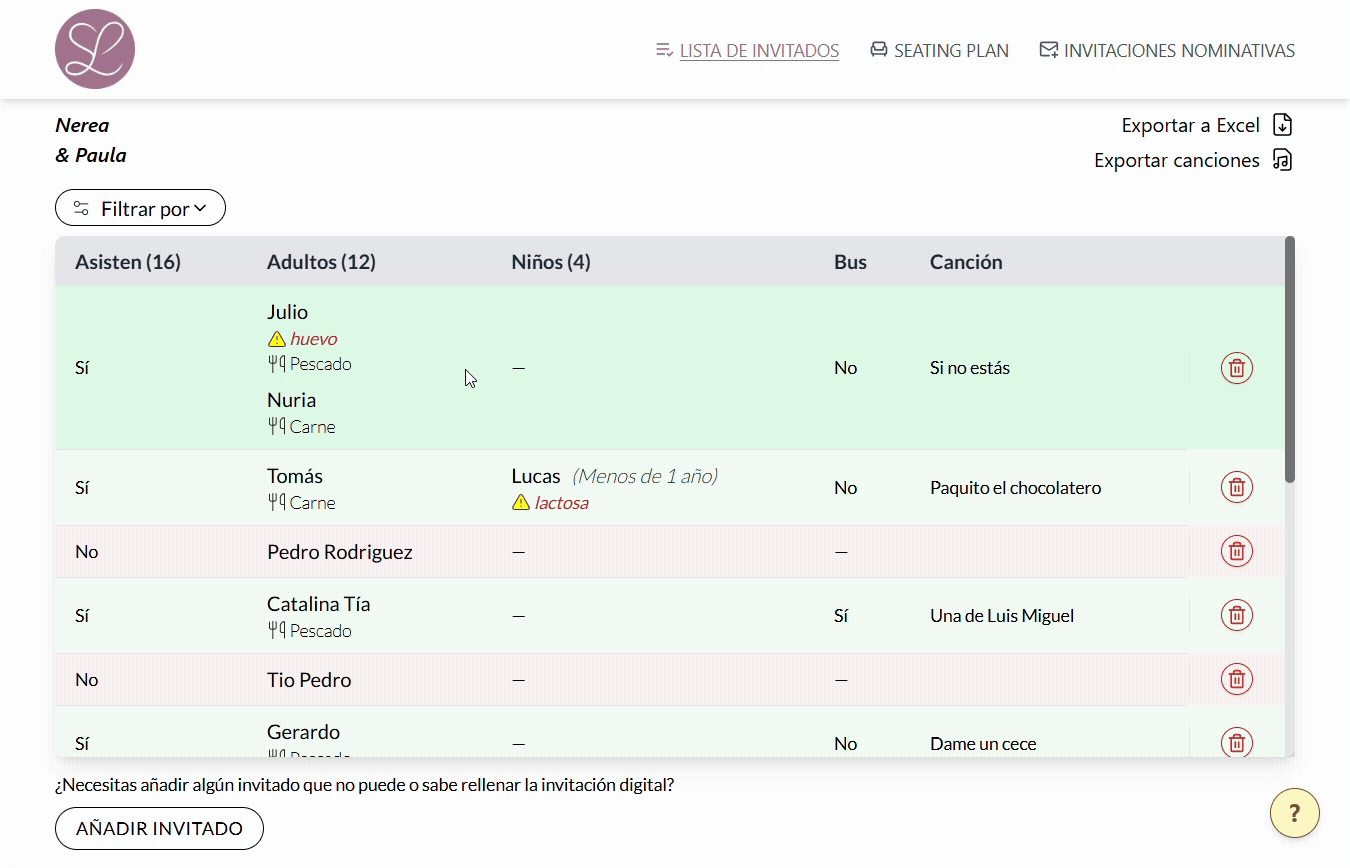Delete Catalina Tía entry via trash icon
The height and width of the screenshot is (868, 1350).
1236,615
